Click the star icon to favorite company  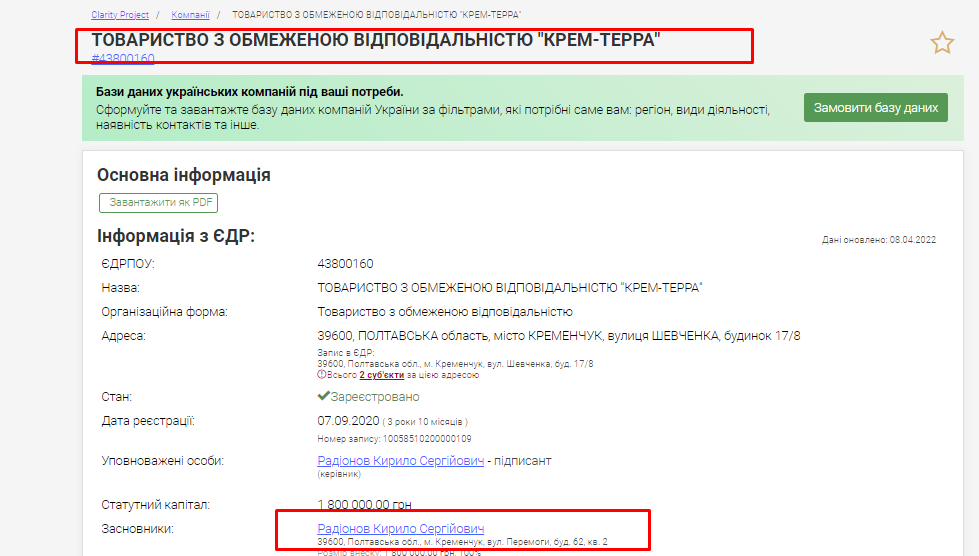tap(942, 43)
